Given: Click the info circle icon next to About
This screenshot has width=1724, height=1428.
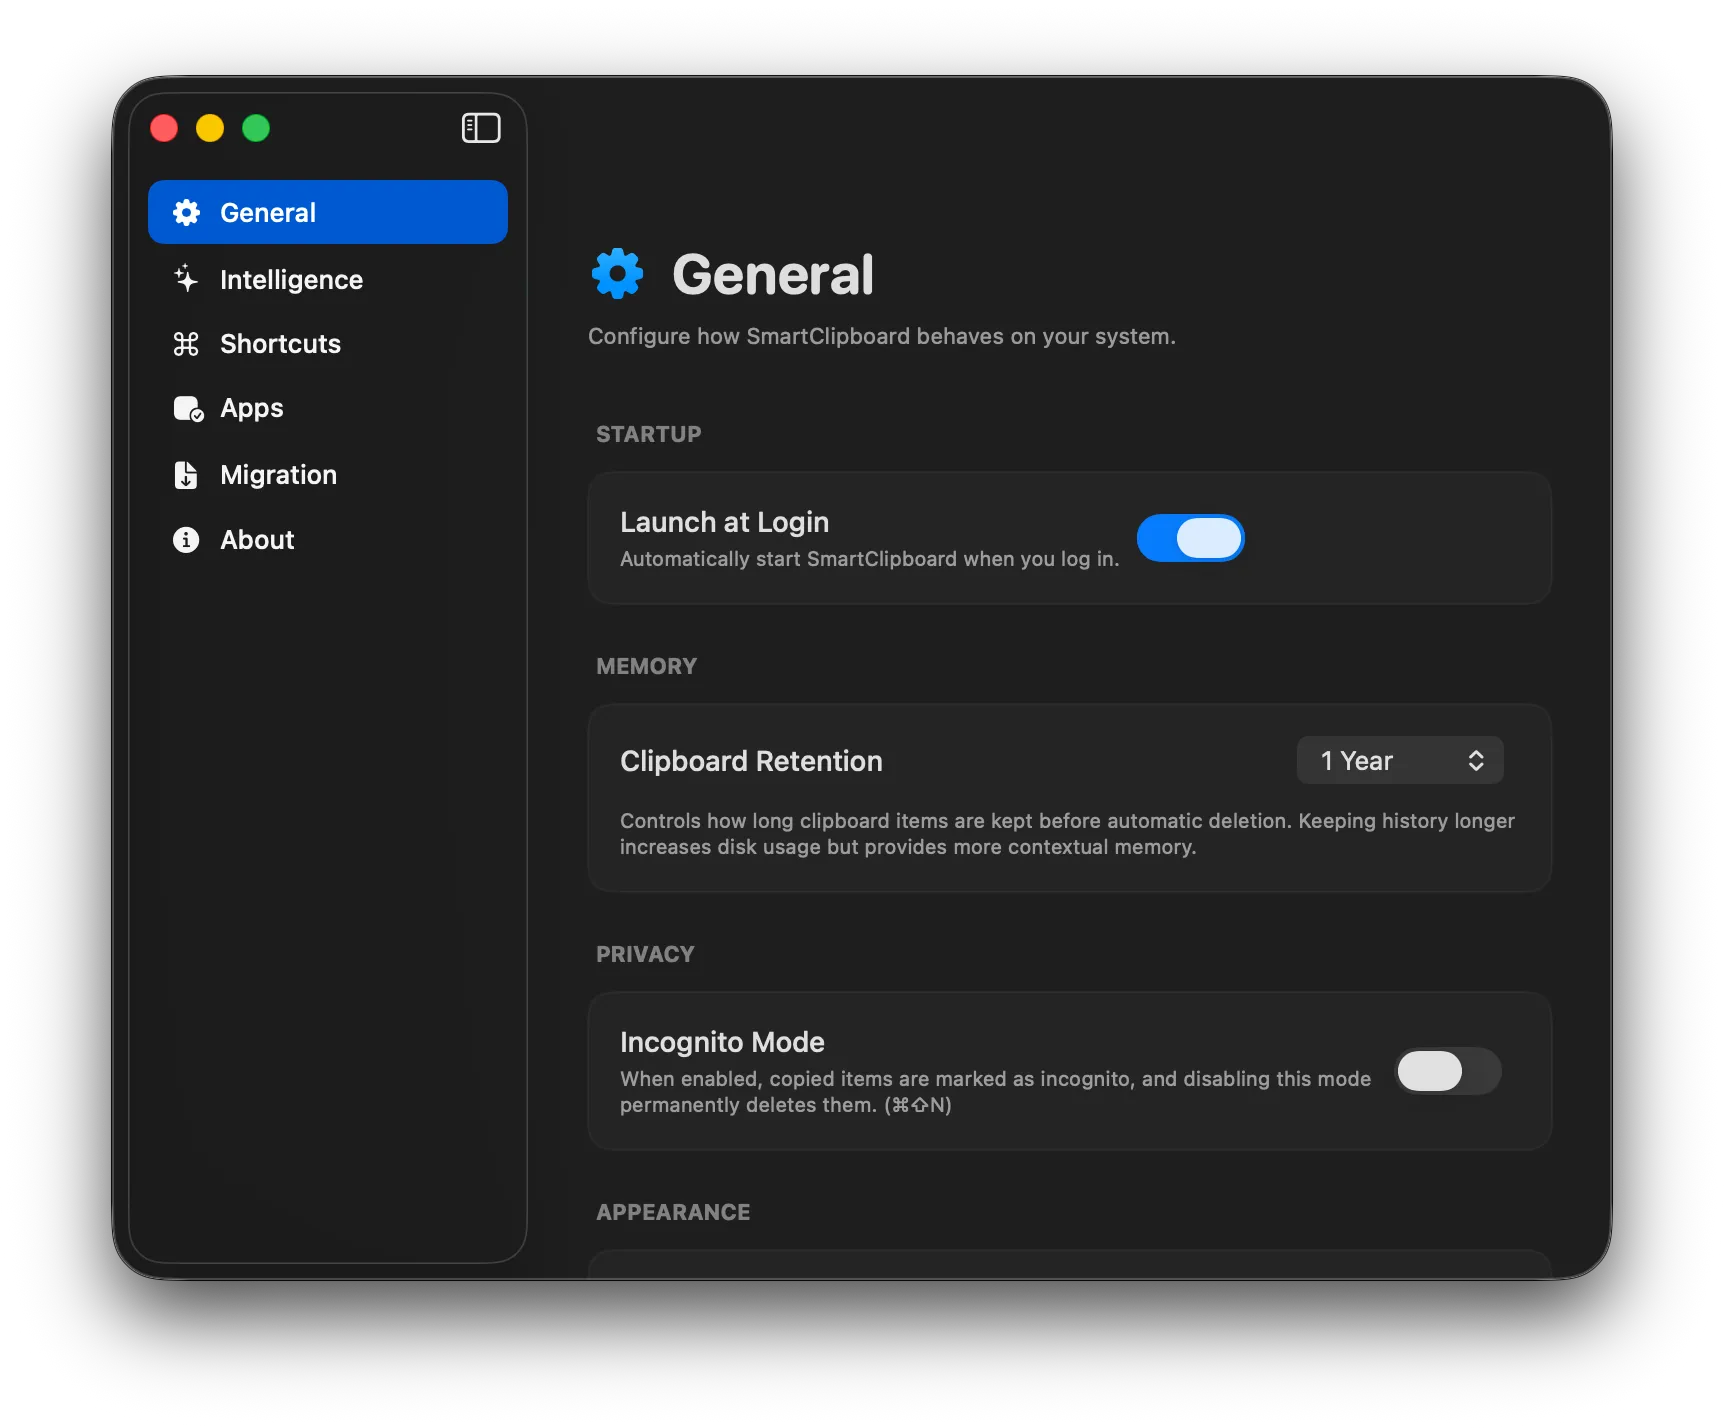Looking at the screenshot, I should (186, 540).
